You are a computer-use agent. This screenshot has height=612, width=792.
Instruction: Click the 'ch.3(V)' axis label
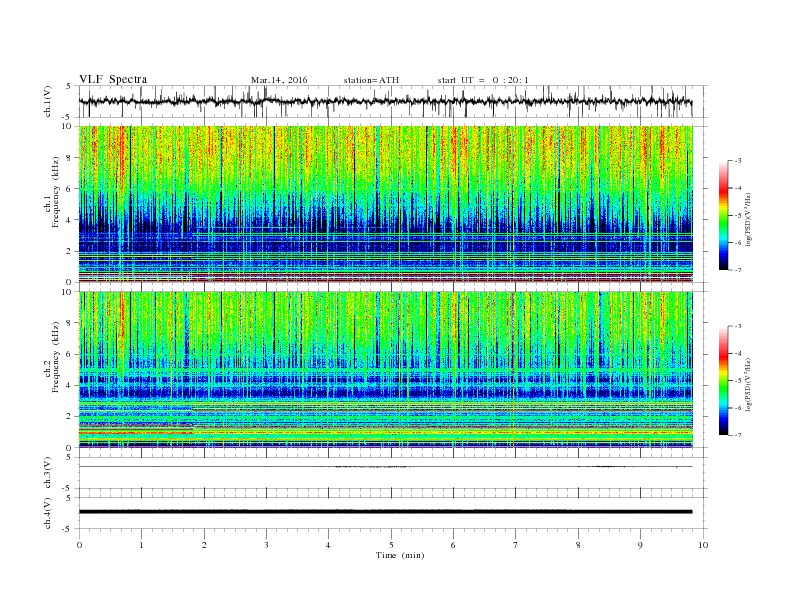48,473
